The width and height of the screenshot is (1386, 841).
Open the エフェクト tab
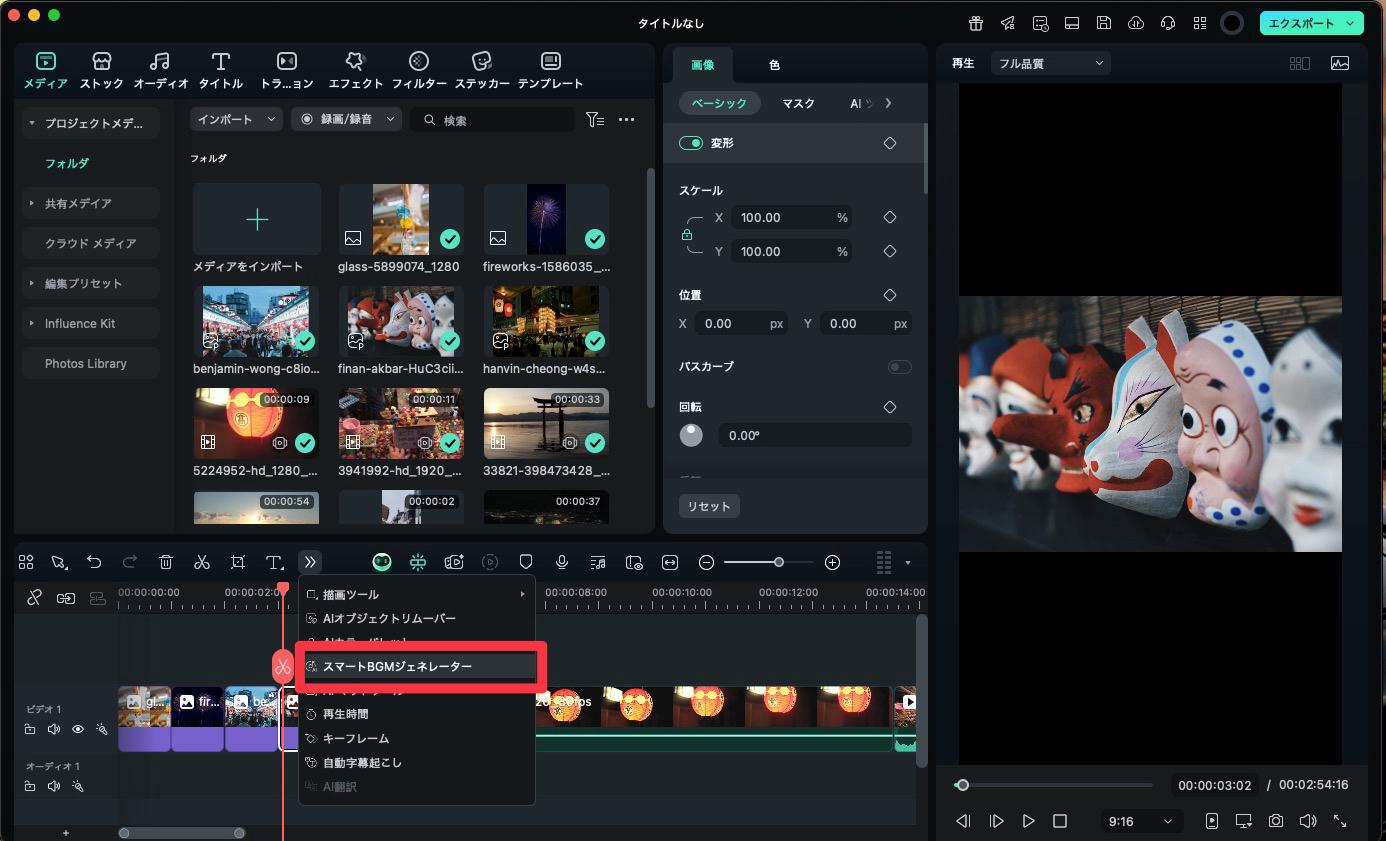tap(355, 70)
